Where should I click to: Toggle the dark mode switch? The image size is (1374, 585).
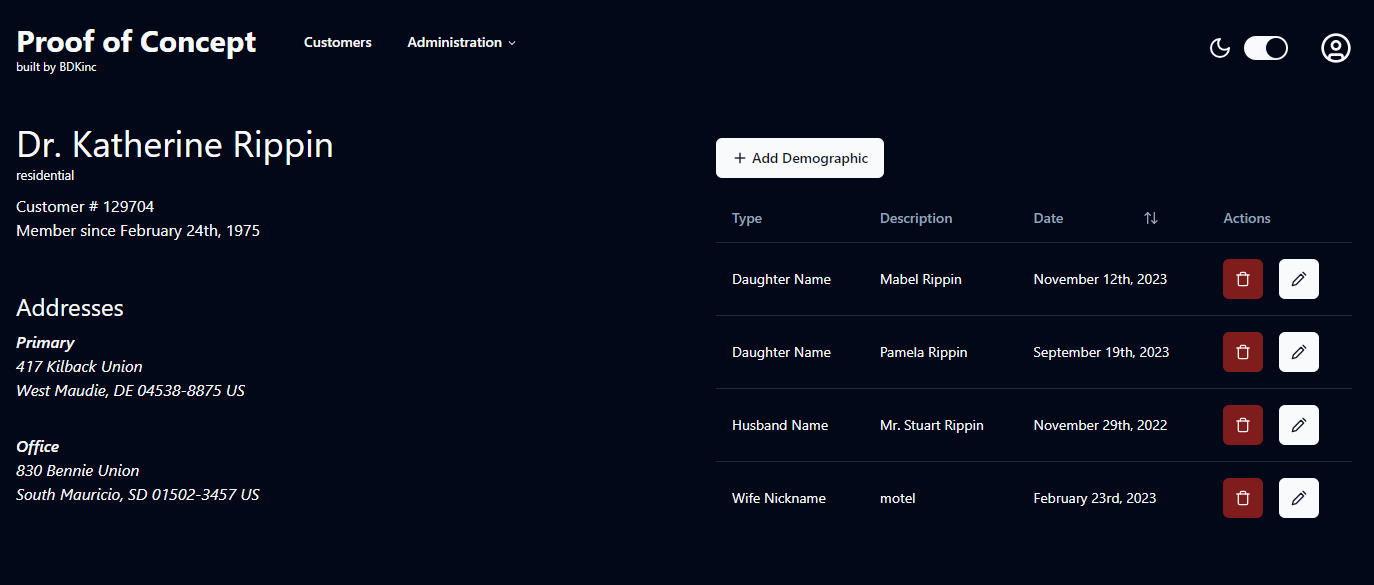point(1265,48)
